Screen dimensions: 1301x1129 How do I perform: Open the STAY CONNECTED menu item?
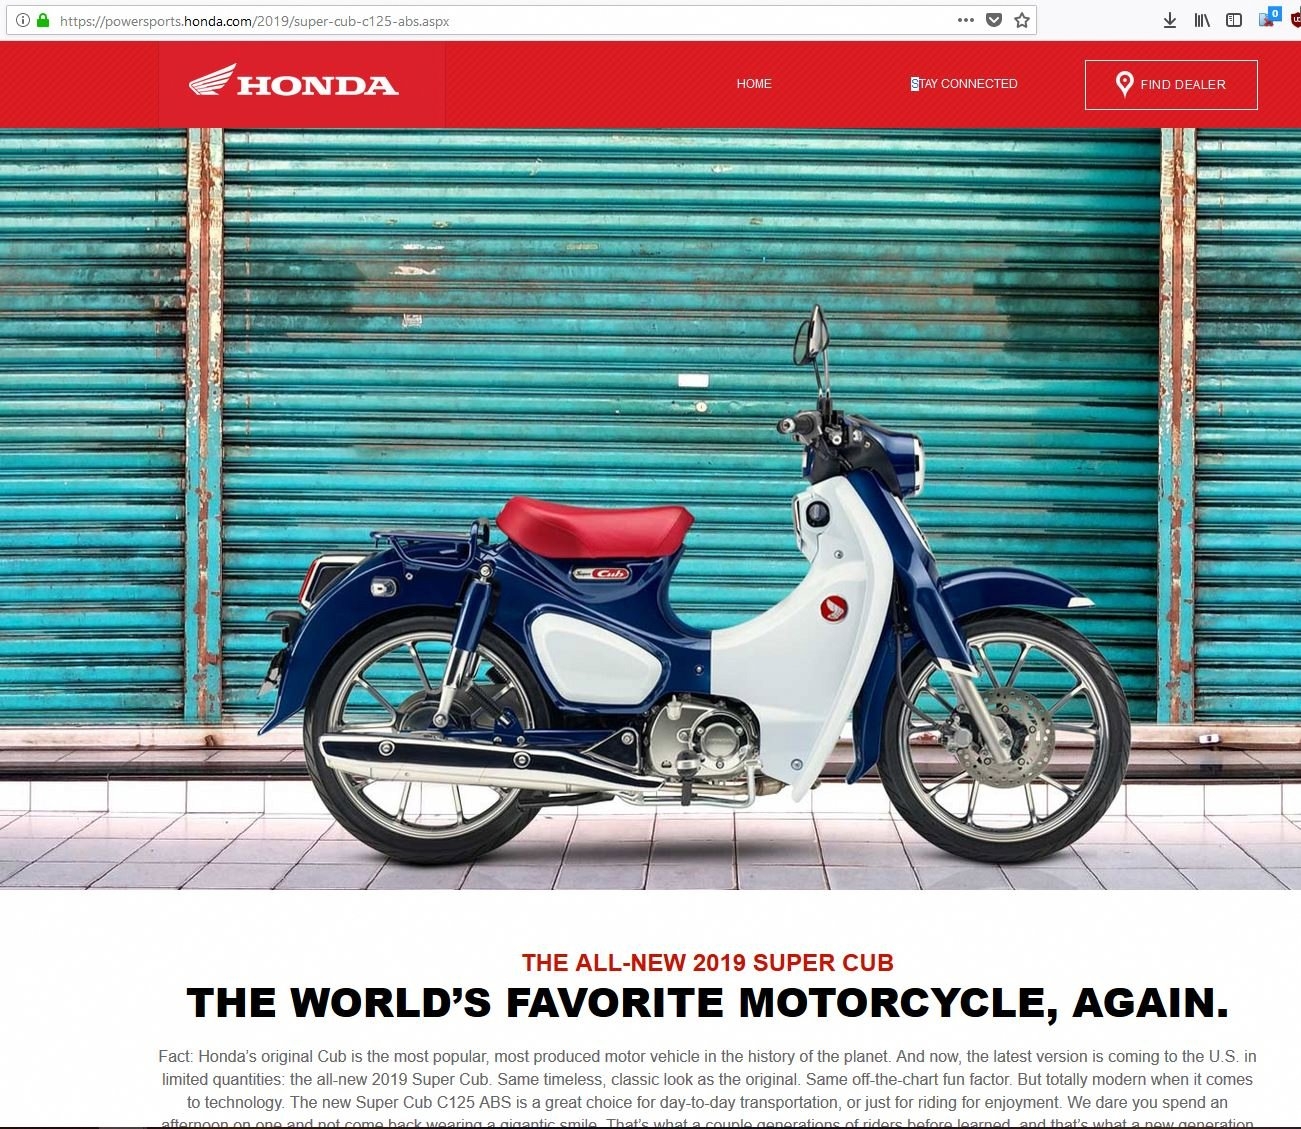964,84
